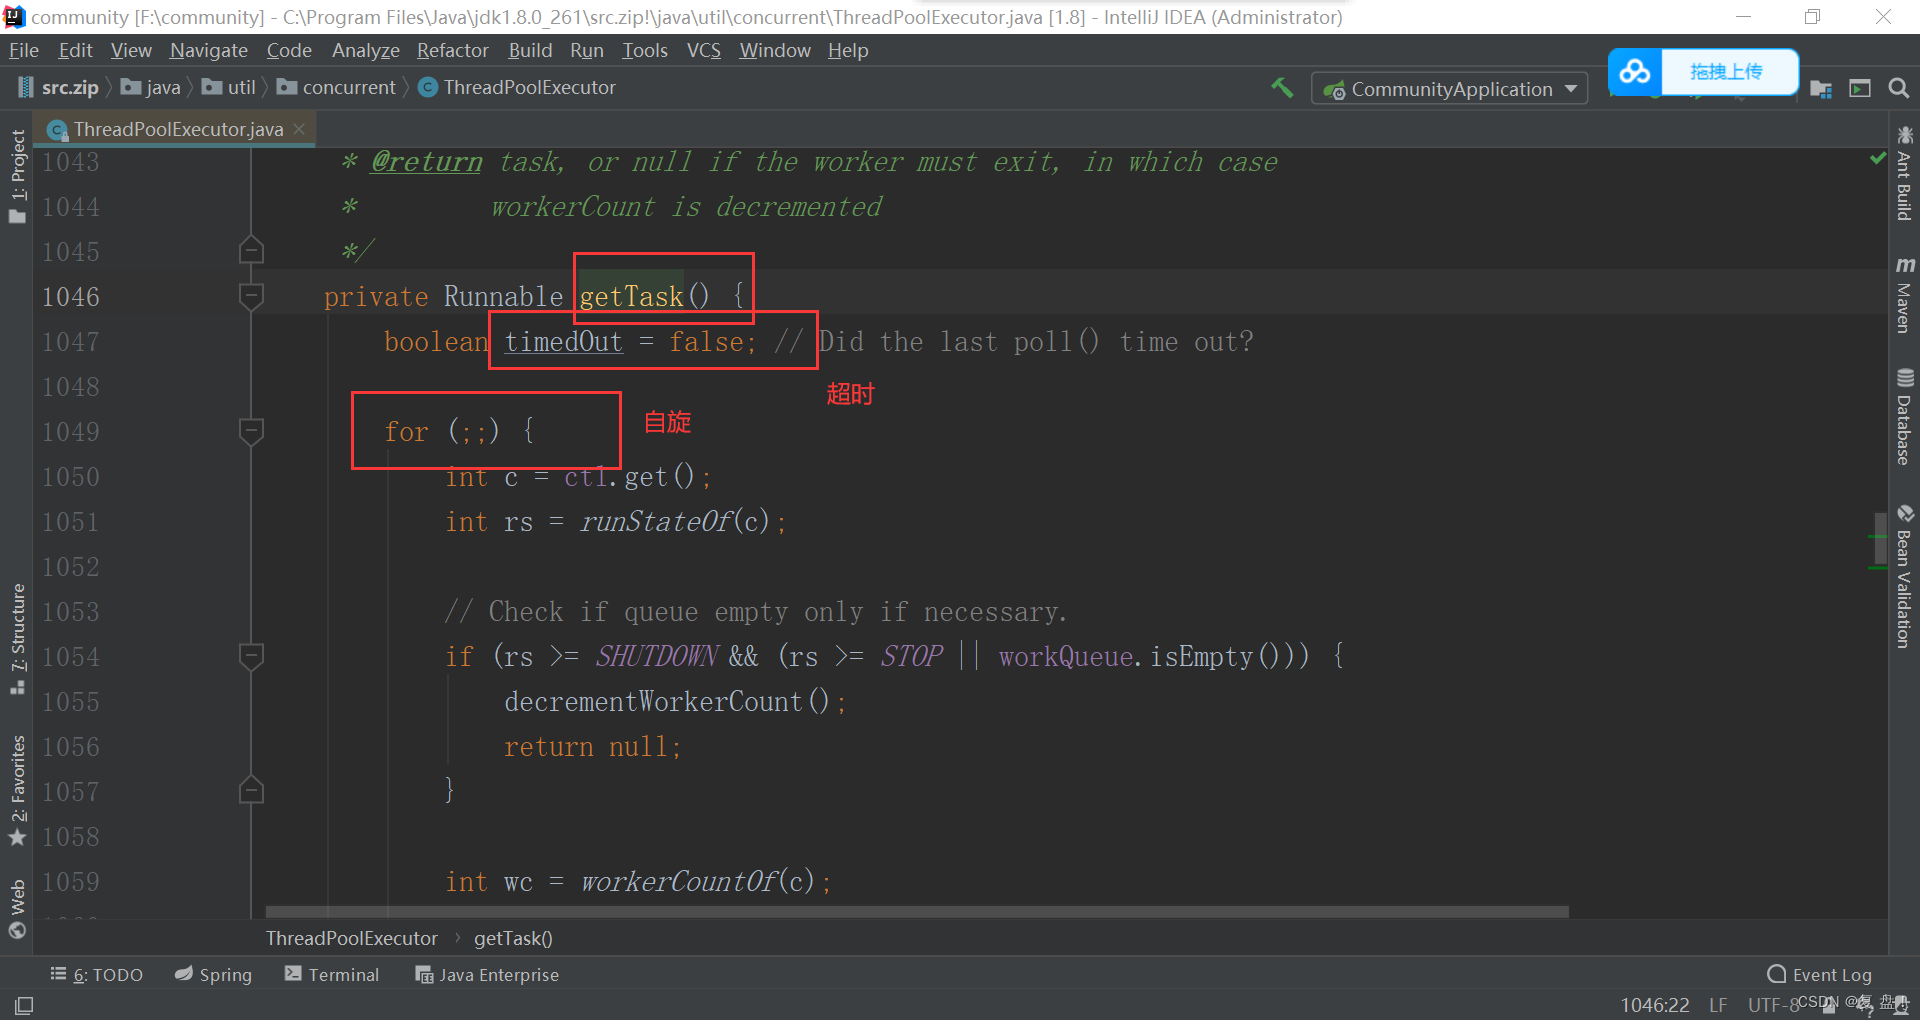
Task: Open the View menu
Action: [x=131, y=50]
